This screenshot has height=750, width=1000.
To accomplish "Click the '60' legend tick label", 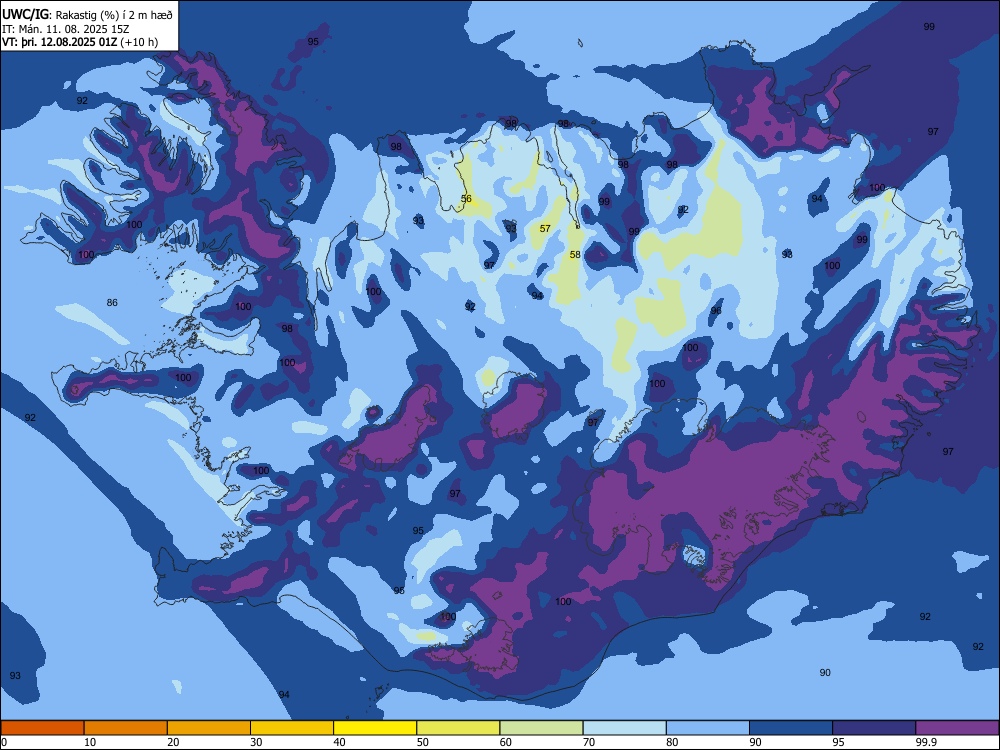I will click(x=506, y=742).
